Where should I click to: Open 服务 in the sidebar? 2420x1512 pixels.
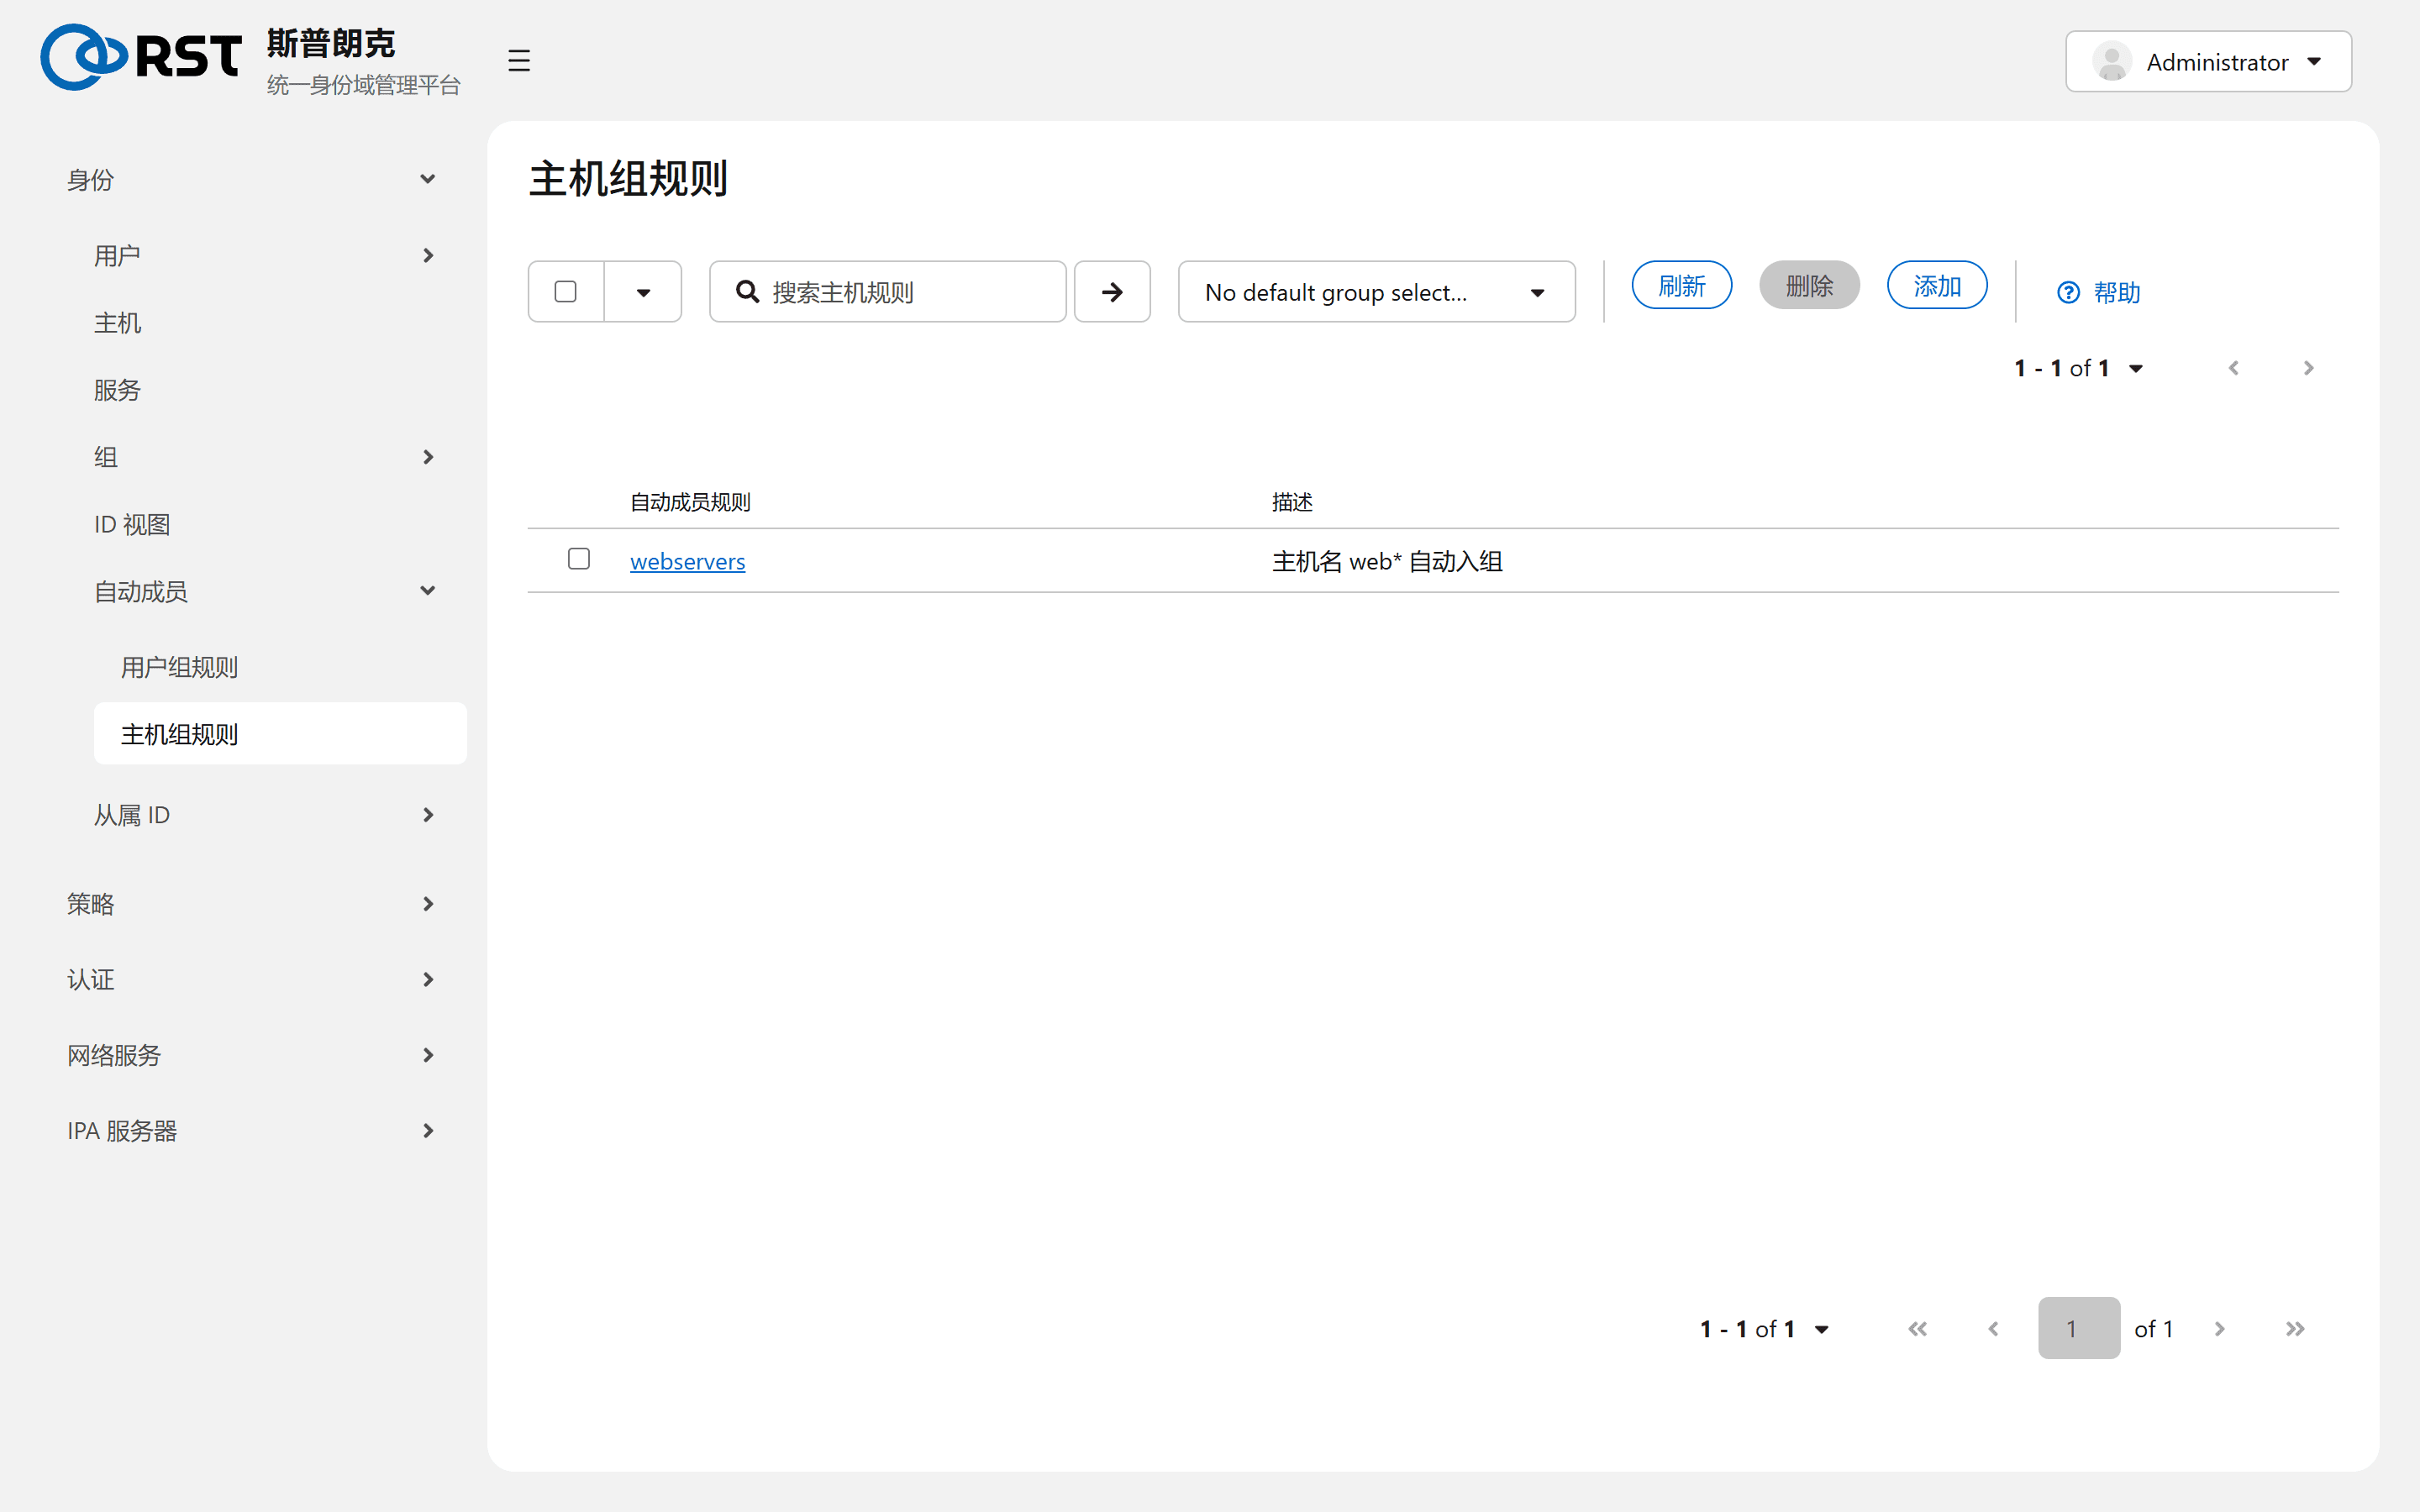[118, 390]
